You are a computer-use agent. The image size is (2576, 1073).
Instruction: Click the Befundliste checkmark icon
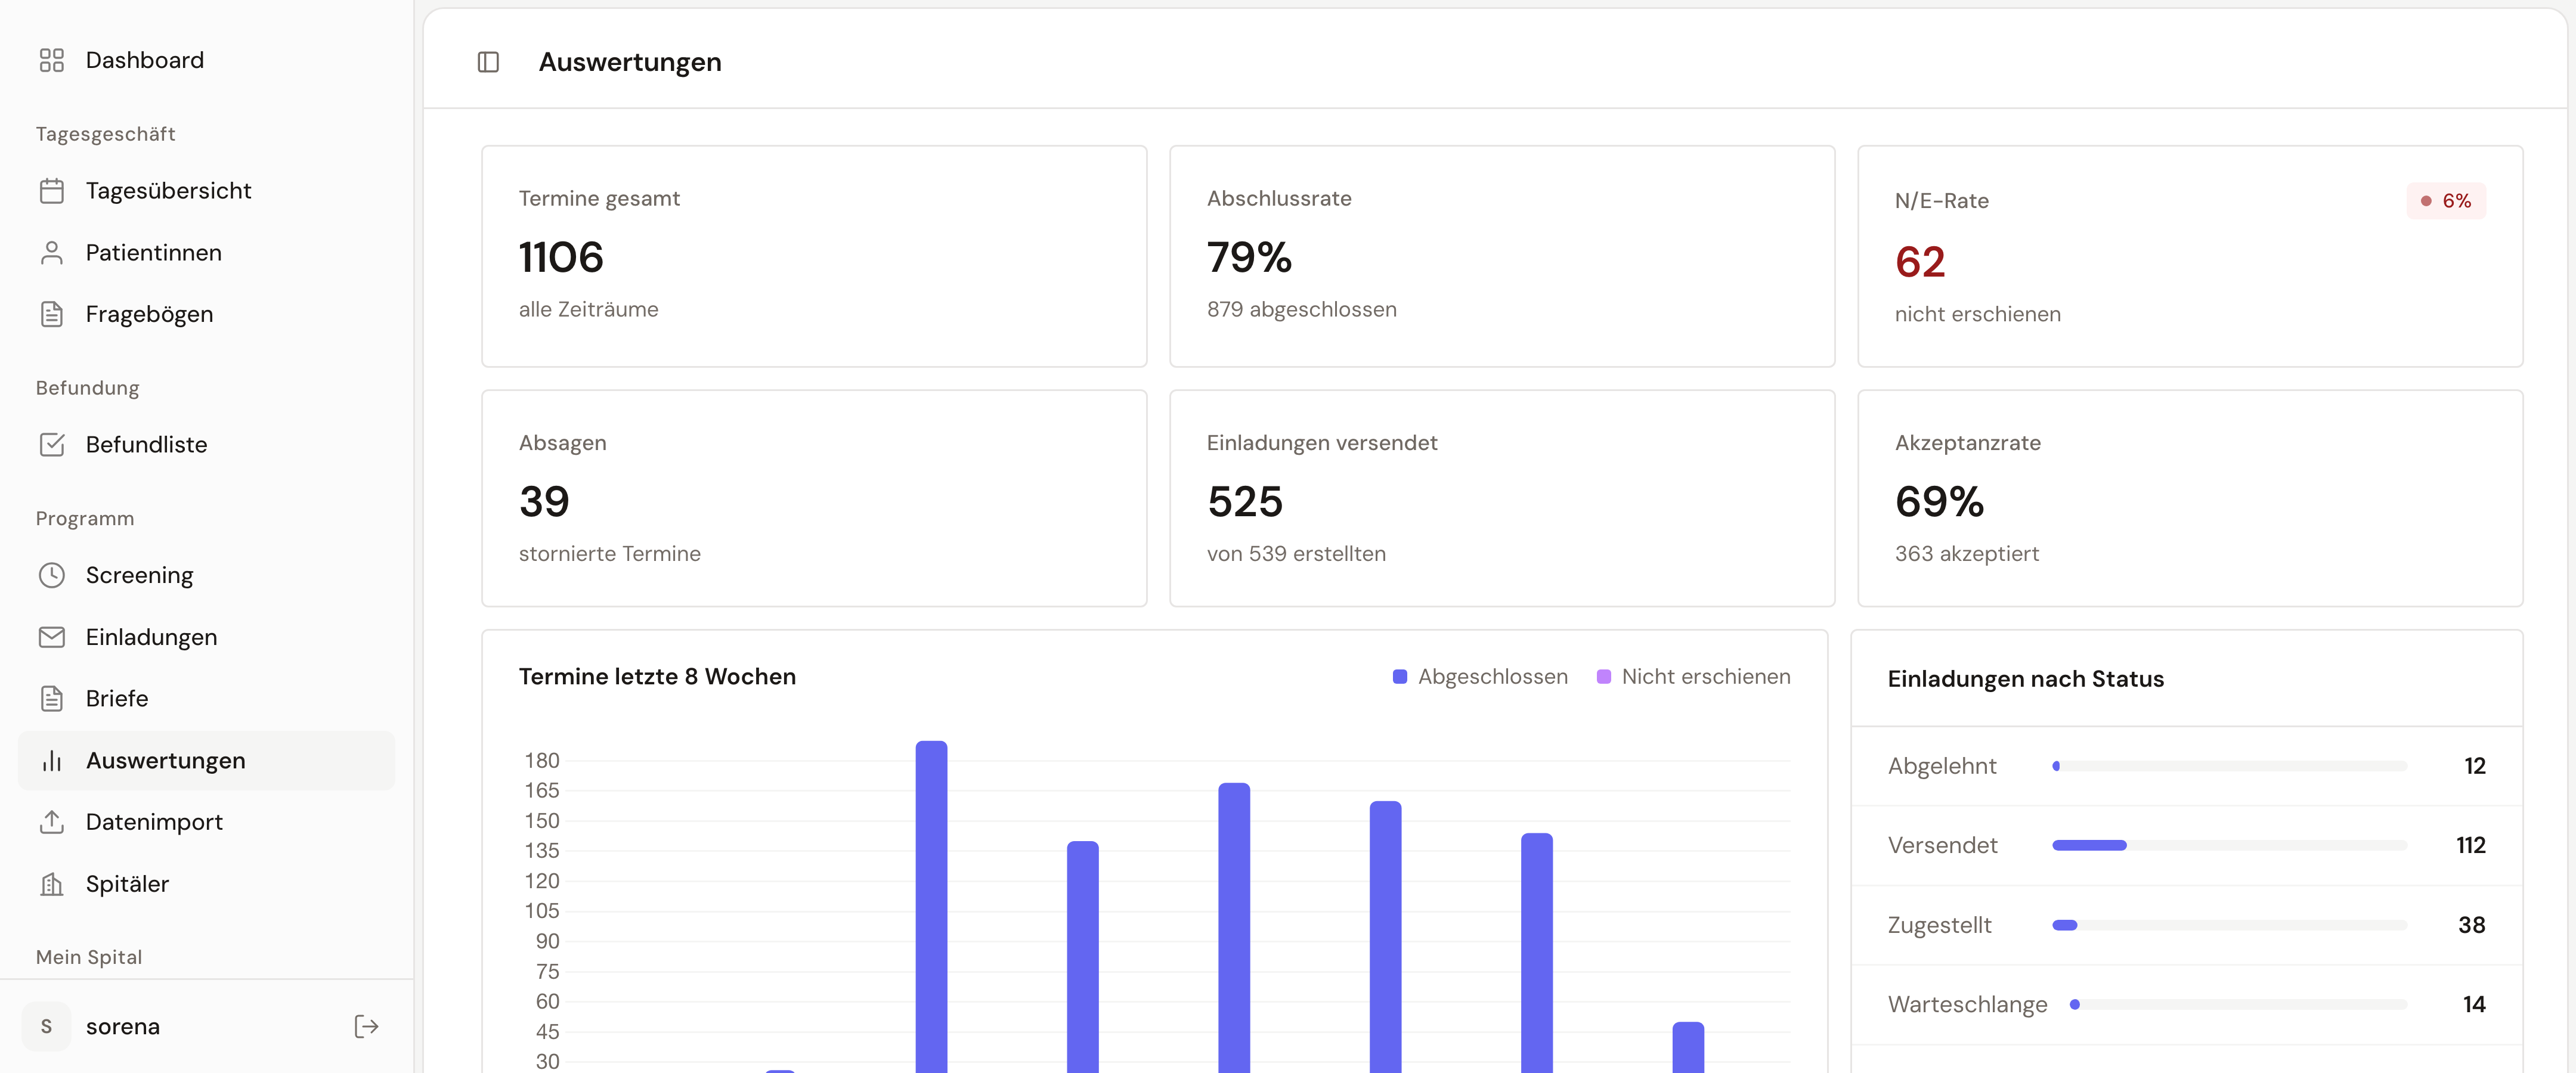tap(51, 444)
